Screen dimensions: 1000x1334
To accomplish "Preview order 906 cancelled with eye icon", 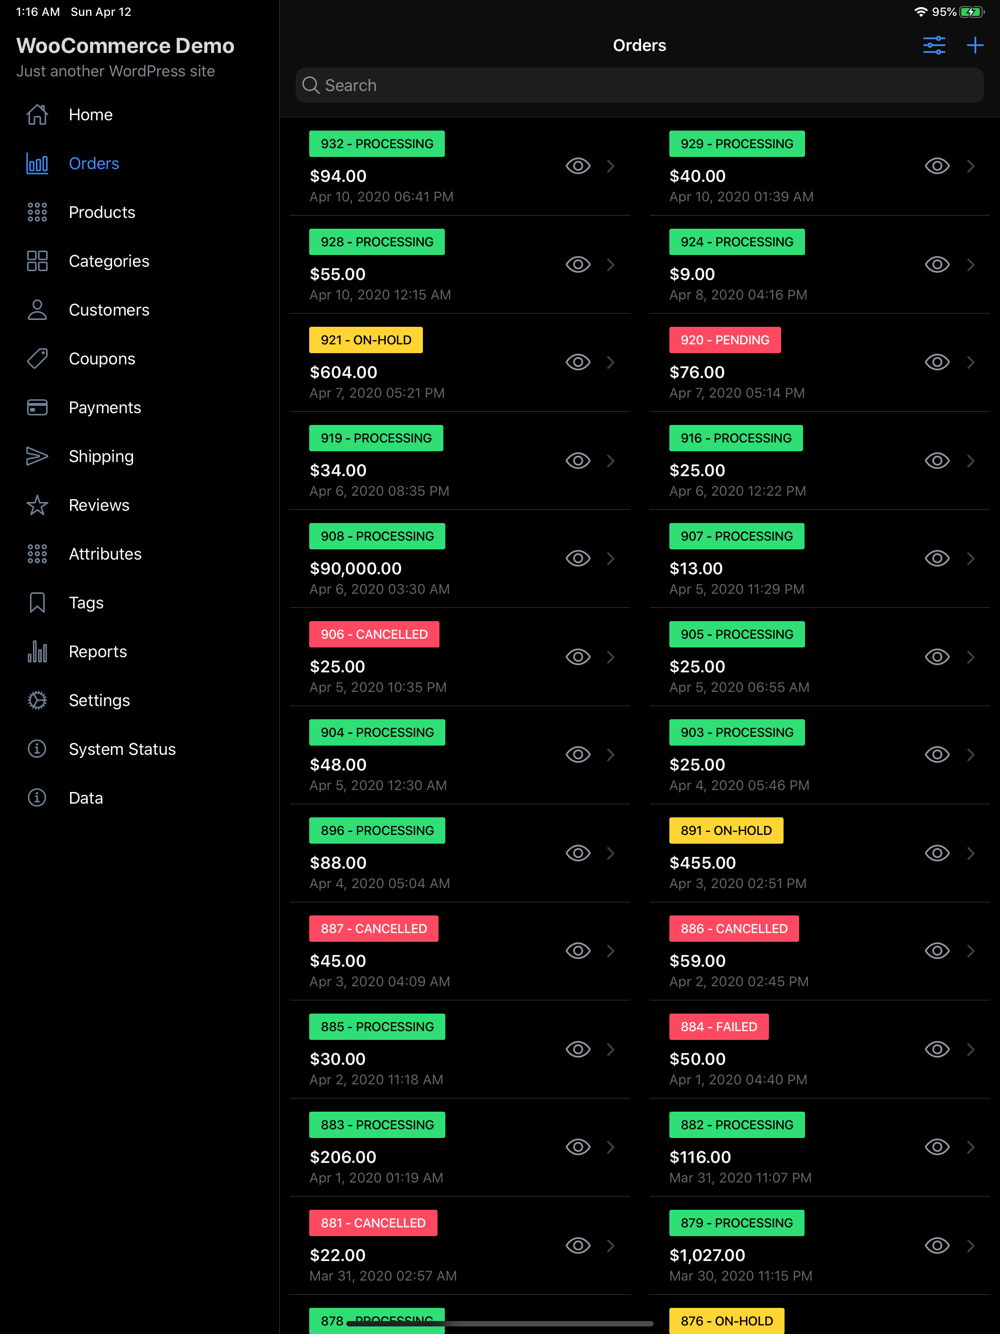I will click(x=578, y=657).
